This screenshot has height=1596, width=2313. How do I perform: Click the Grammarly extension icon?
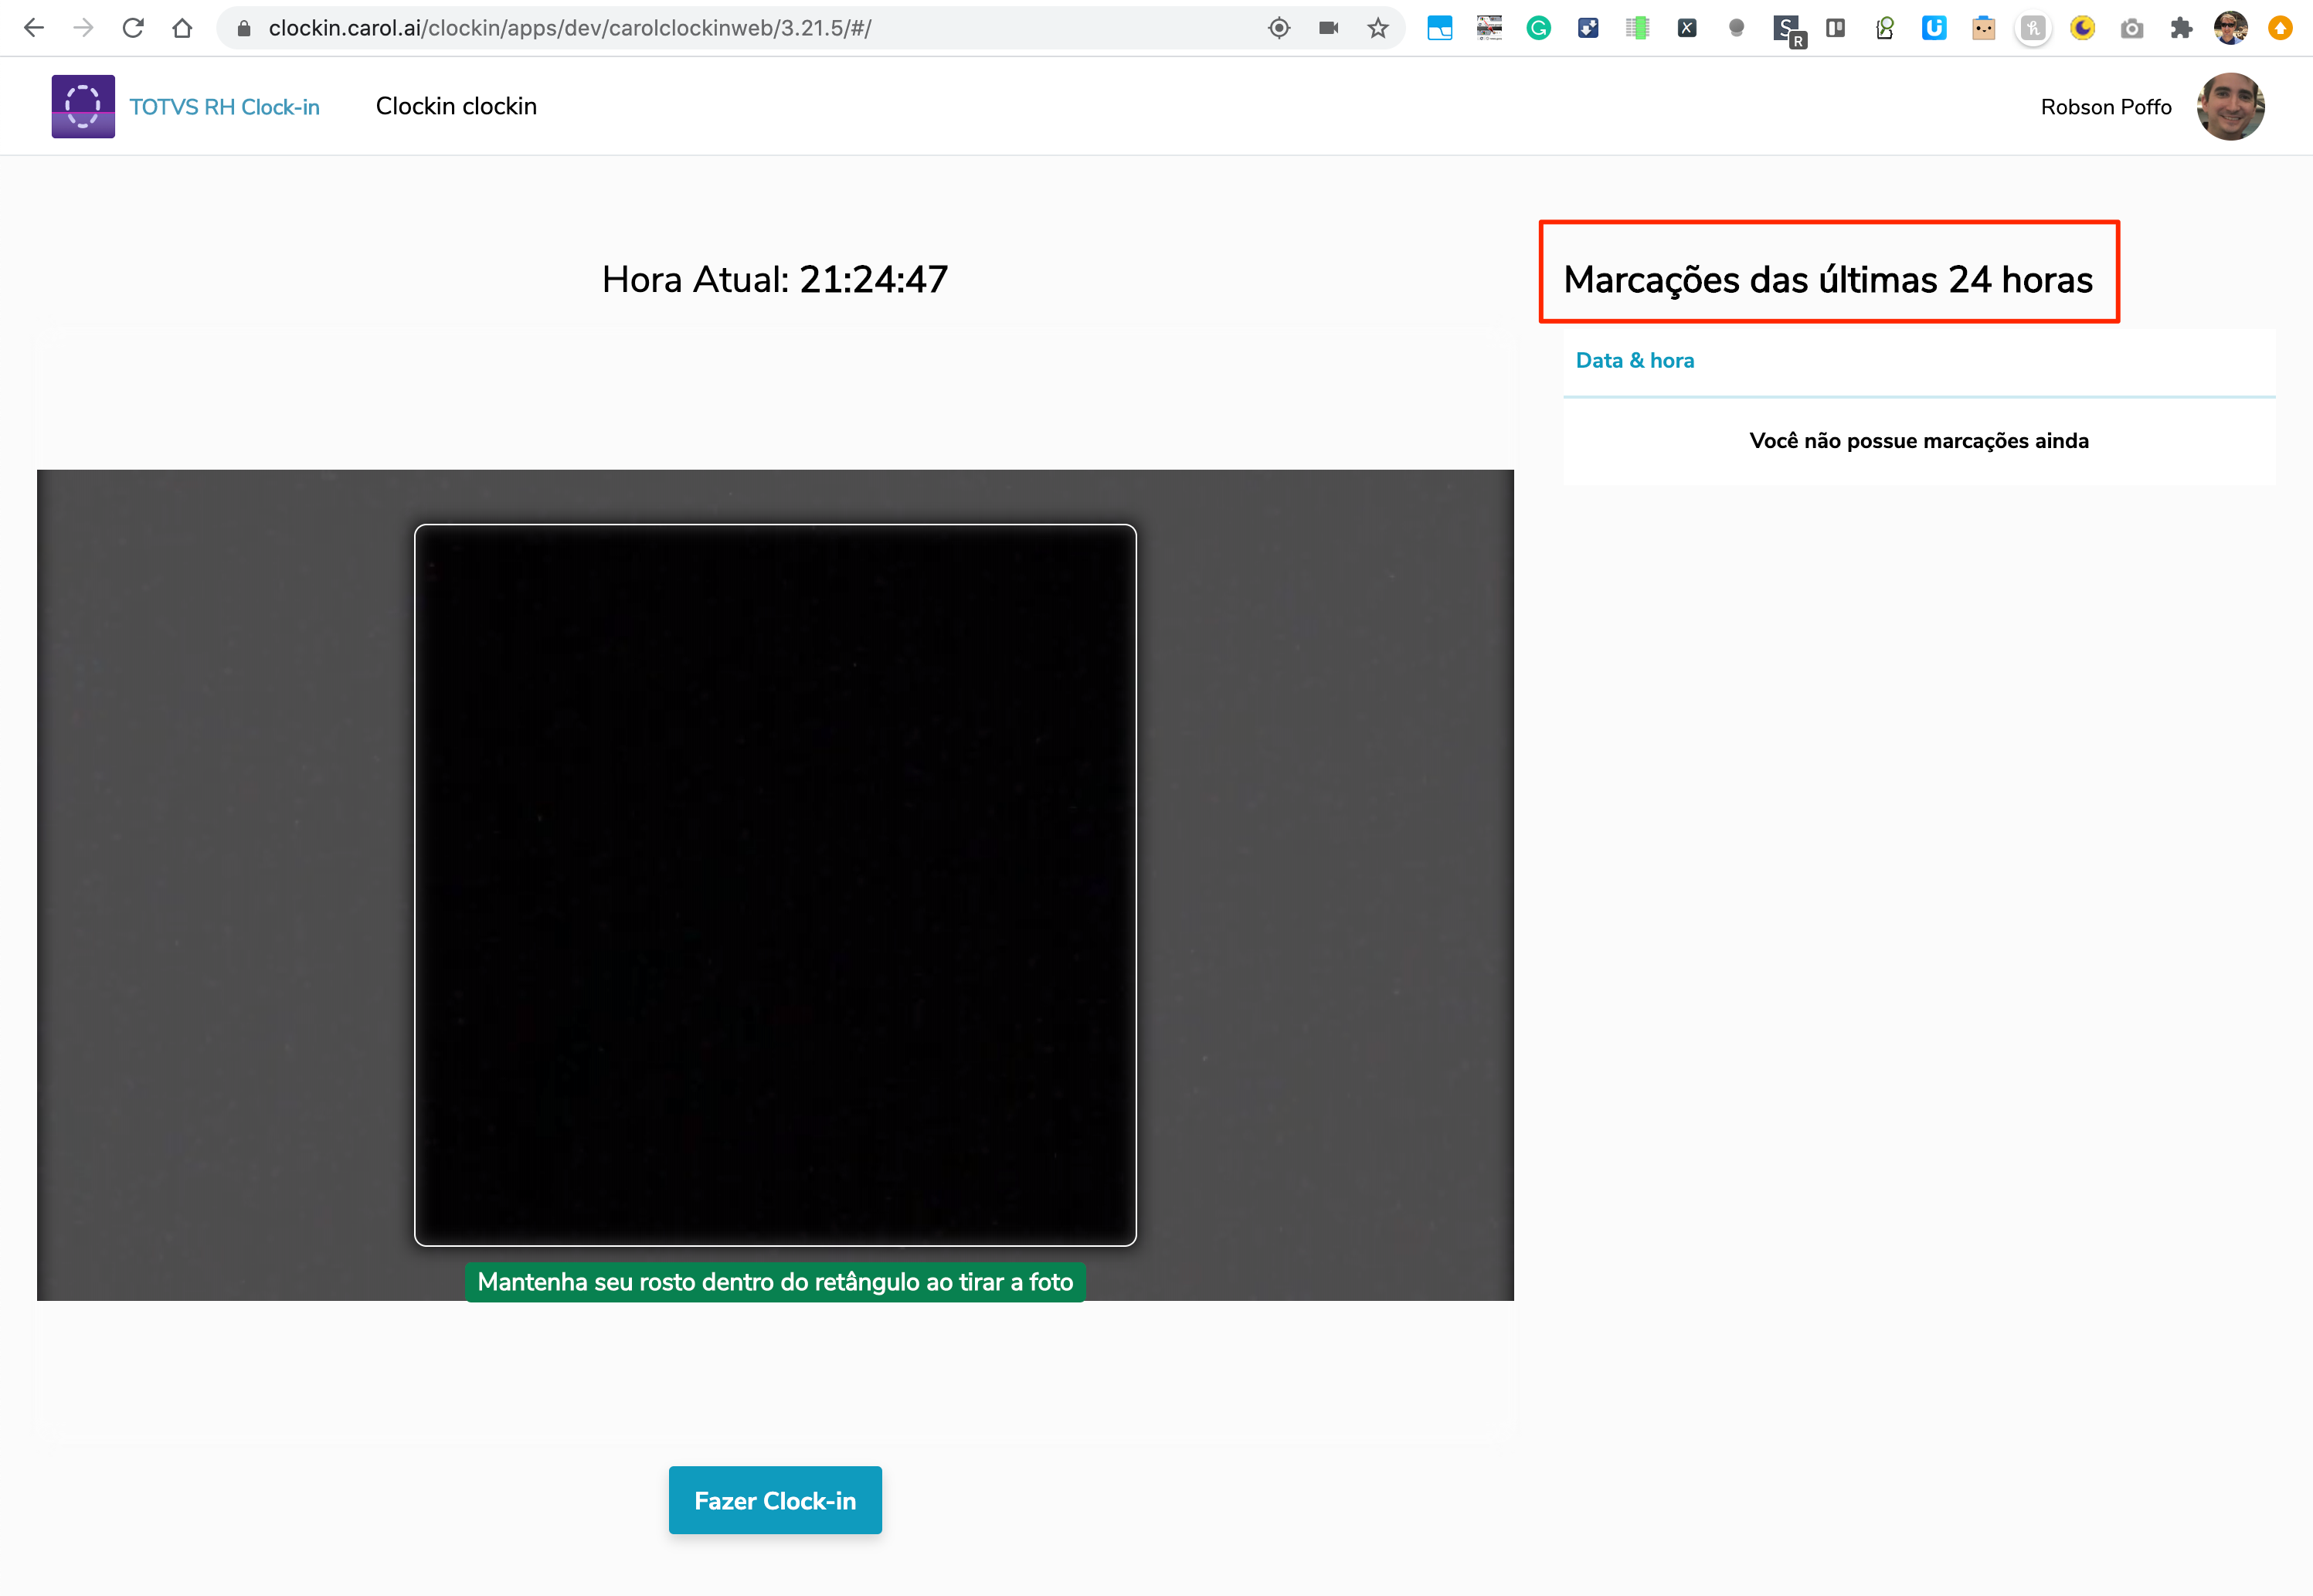click(x=1538, y=28)
